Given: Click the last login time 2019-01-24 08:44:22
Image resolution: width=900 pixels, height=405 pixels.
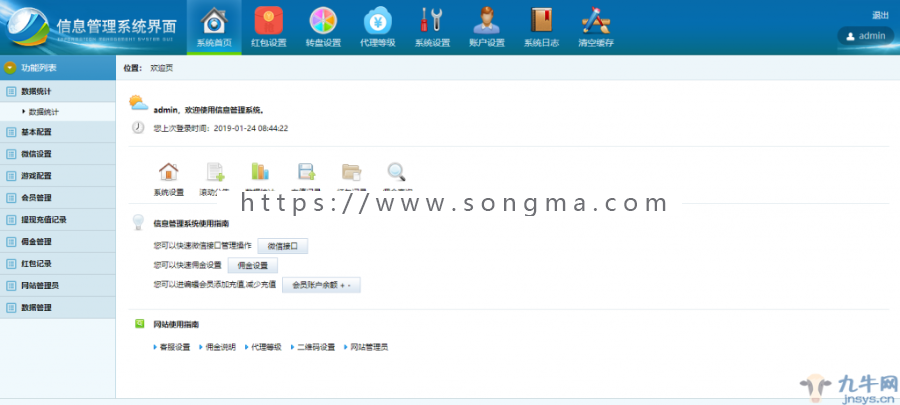Looking at the screenshot, I should 251,128.
